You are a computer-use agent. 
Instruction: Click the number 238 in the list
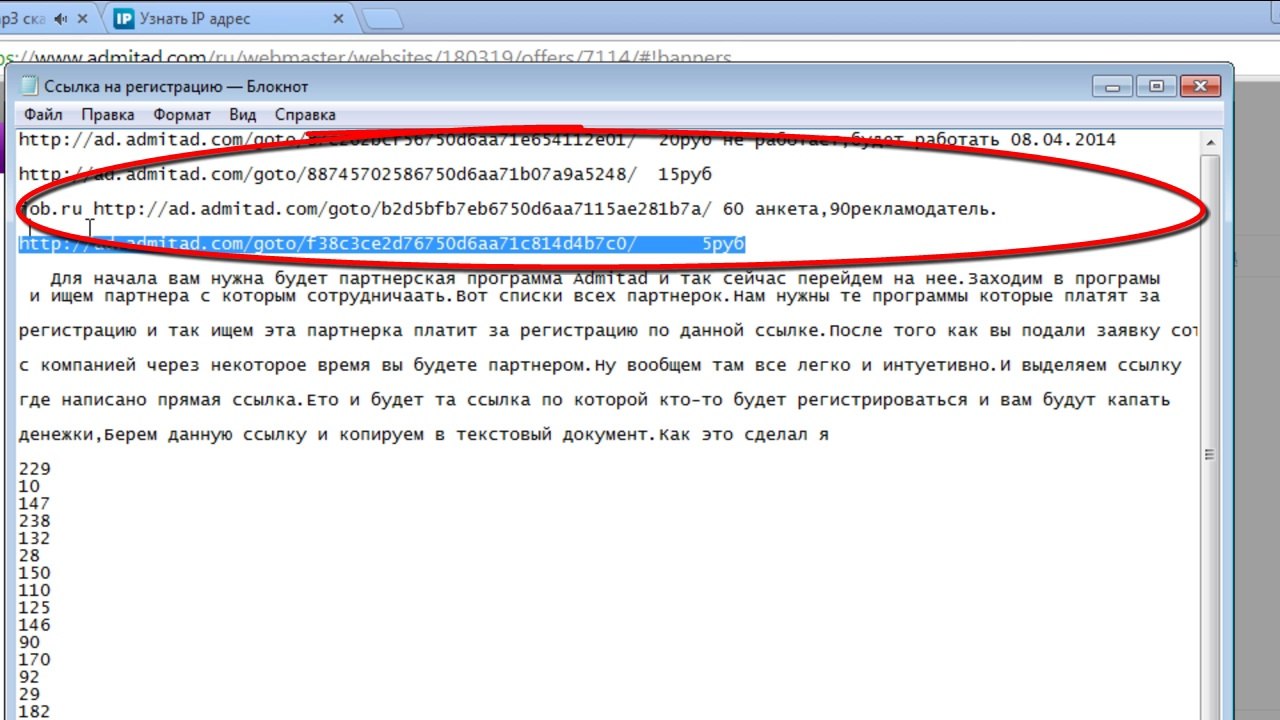click(34, 521)
